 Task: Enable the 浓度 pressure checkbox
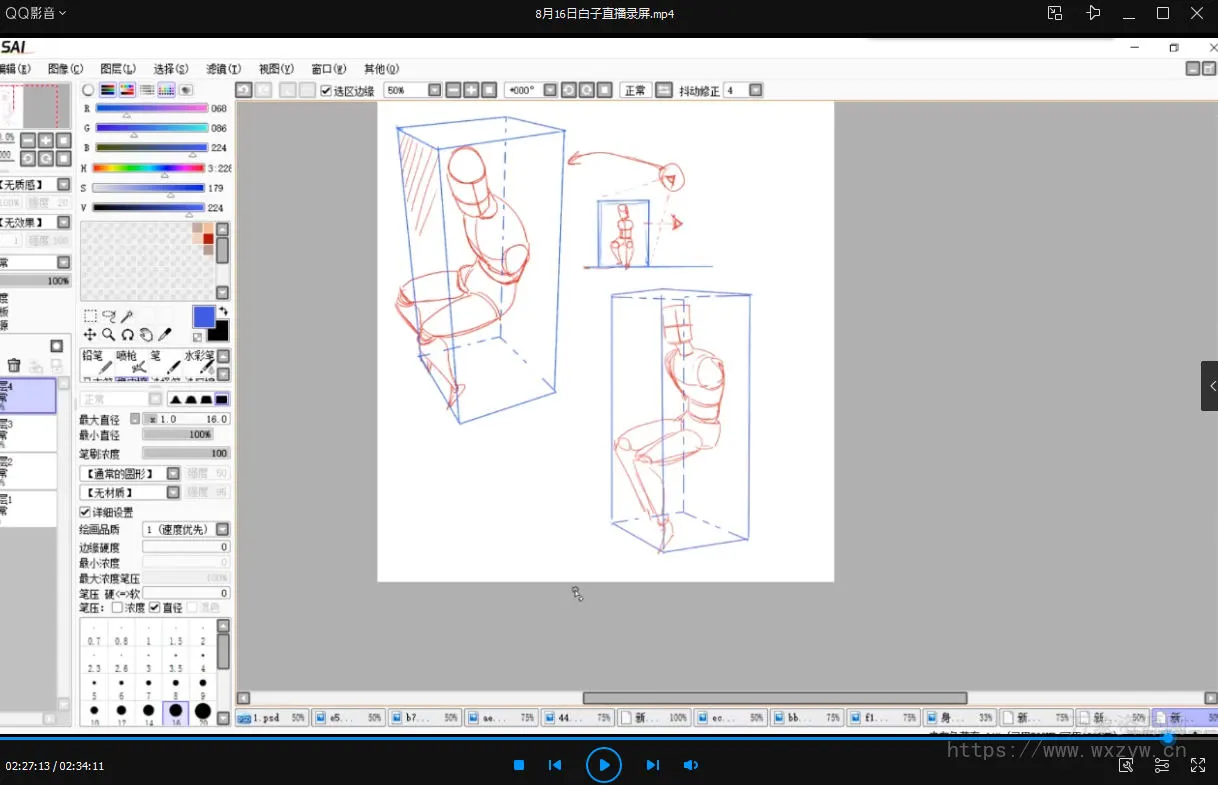pos(117,607)
